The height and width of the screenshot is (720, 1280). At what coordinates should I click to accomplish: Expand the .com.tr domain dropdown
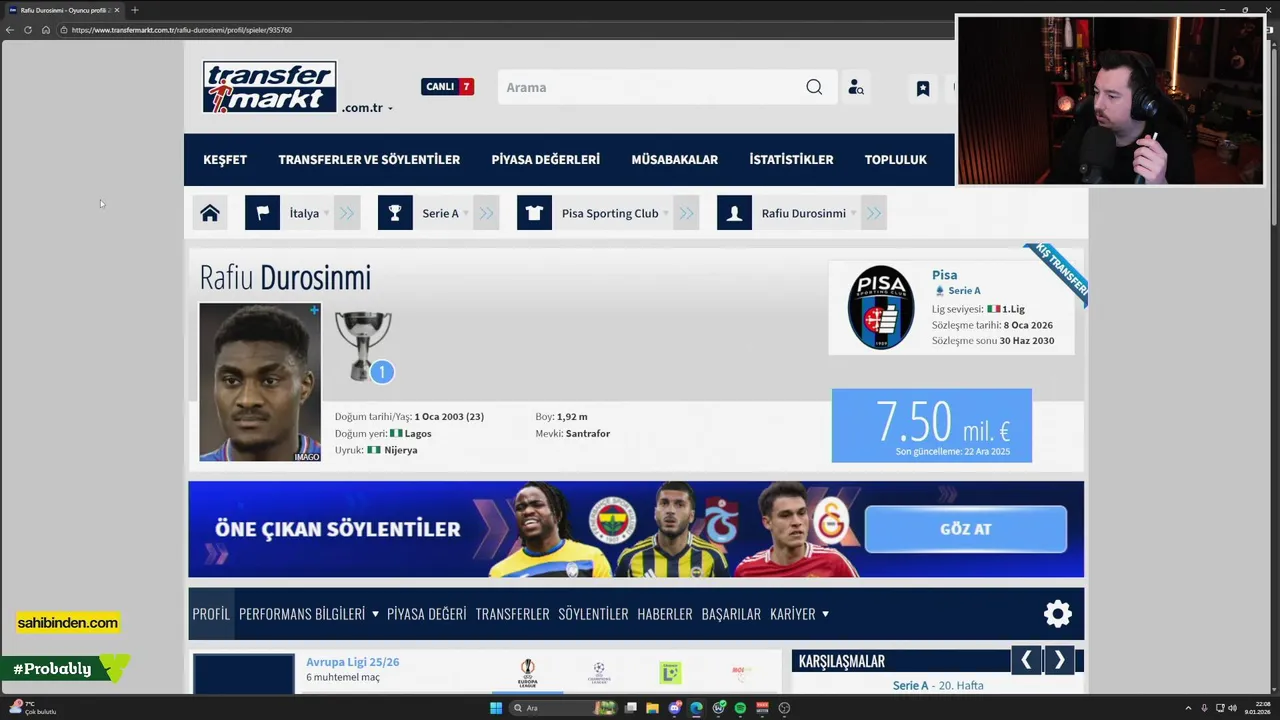(390, 108)
